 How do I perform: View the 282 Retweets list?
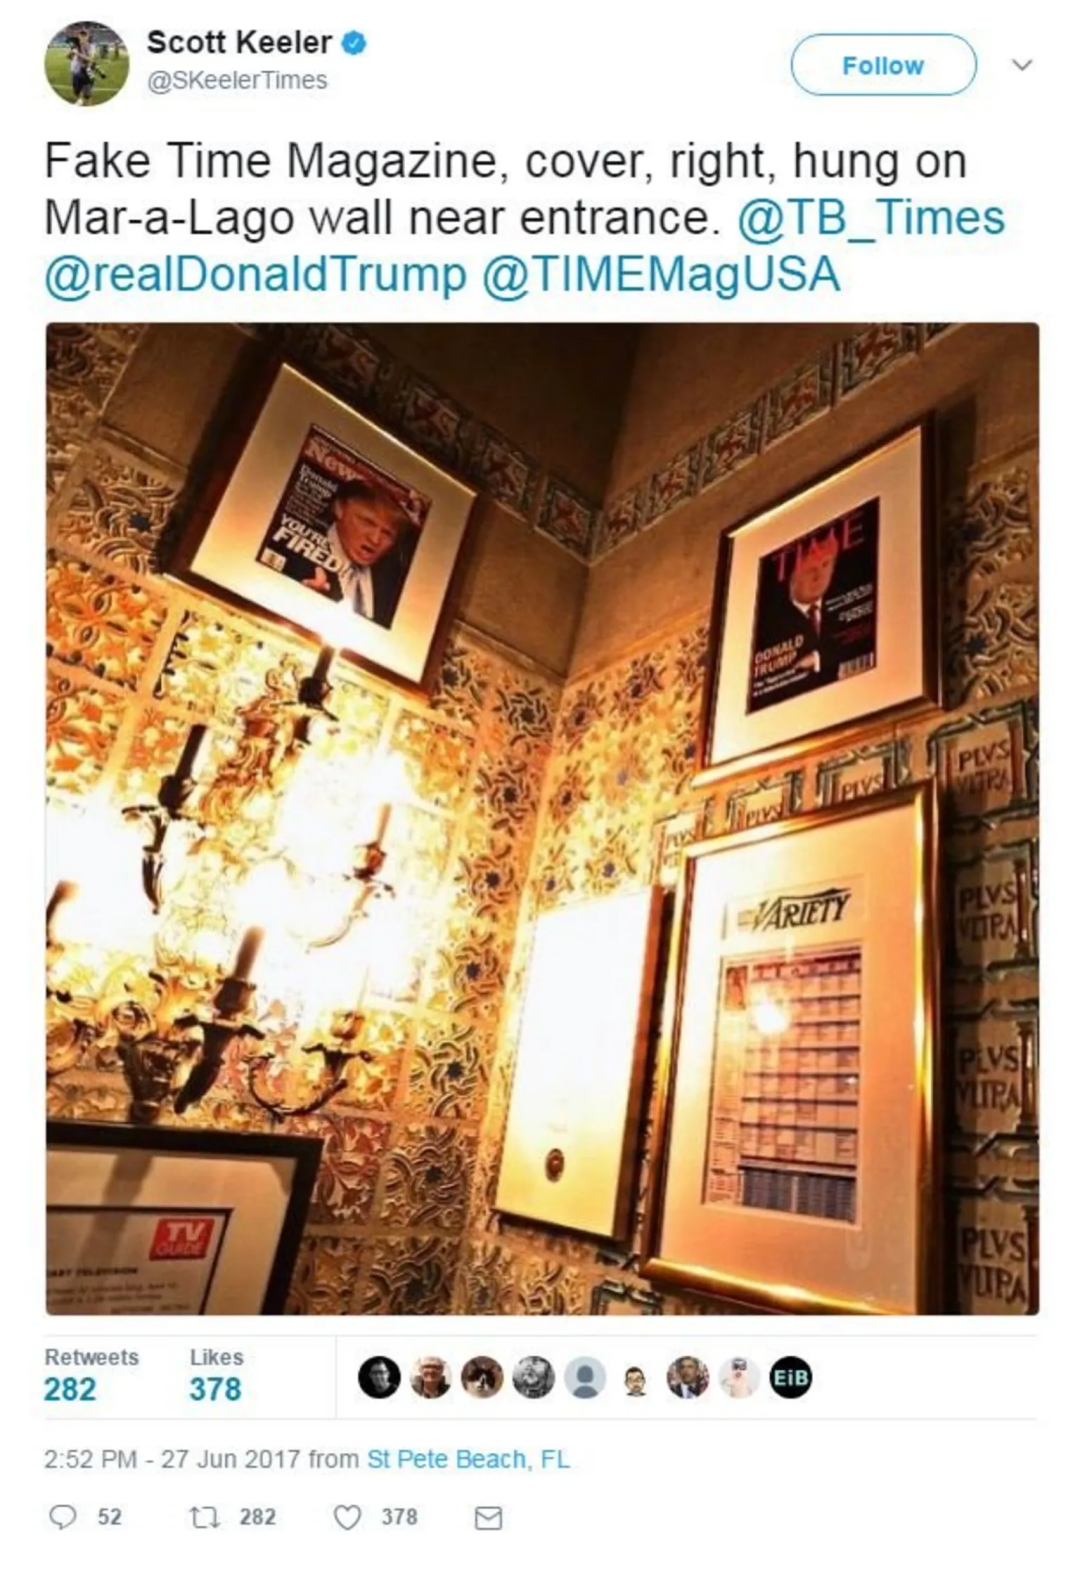(x=91, y=1374)
